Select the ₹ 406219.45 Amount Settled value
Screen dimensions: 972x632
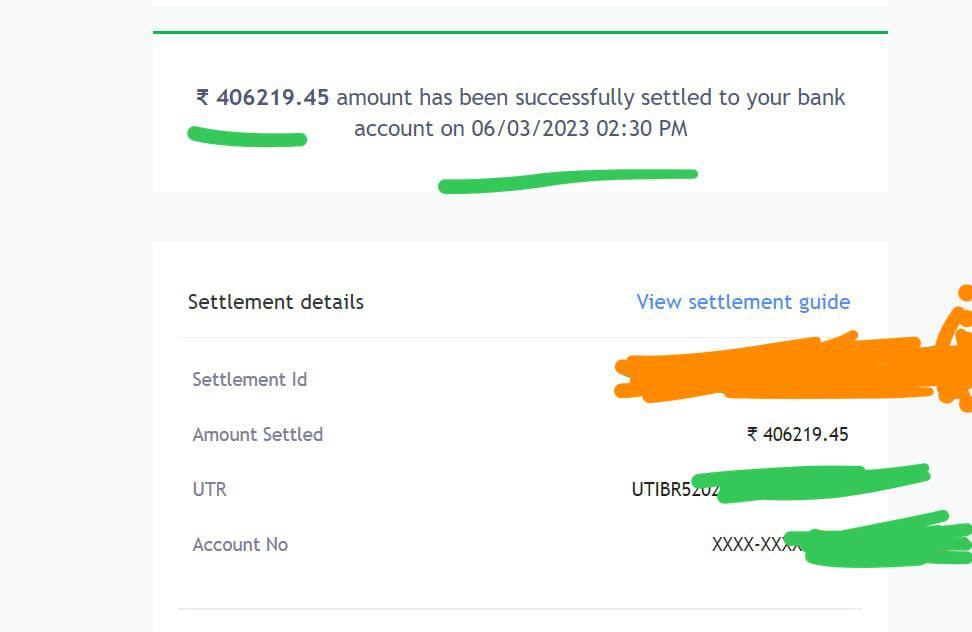coord(798,434)
